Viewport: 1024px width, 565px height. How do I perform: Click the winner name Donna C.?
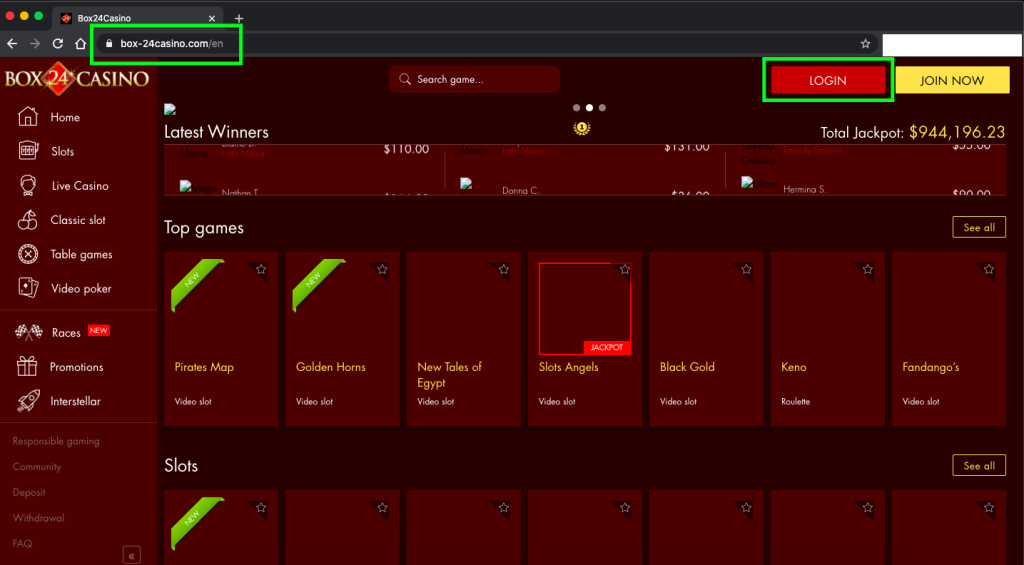(x=520, y=191)
